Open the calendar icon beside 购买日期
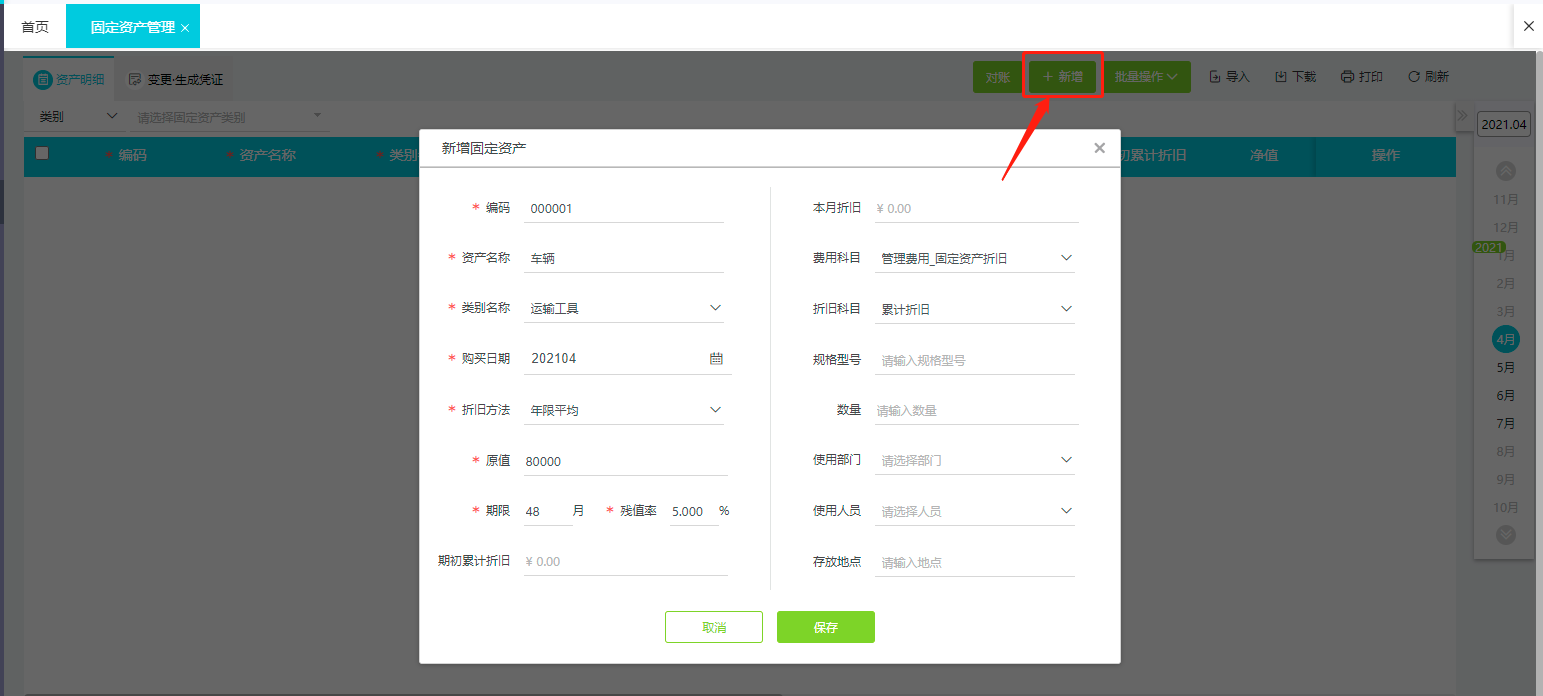 (x=716, y=358)
